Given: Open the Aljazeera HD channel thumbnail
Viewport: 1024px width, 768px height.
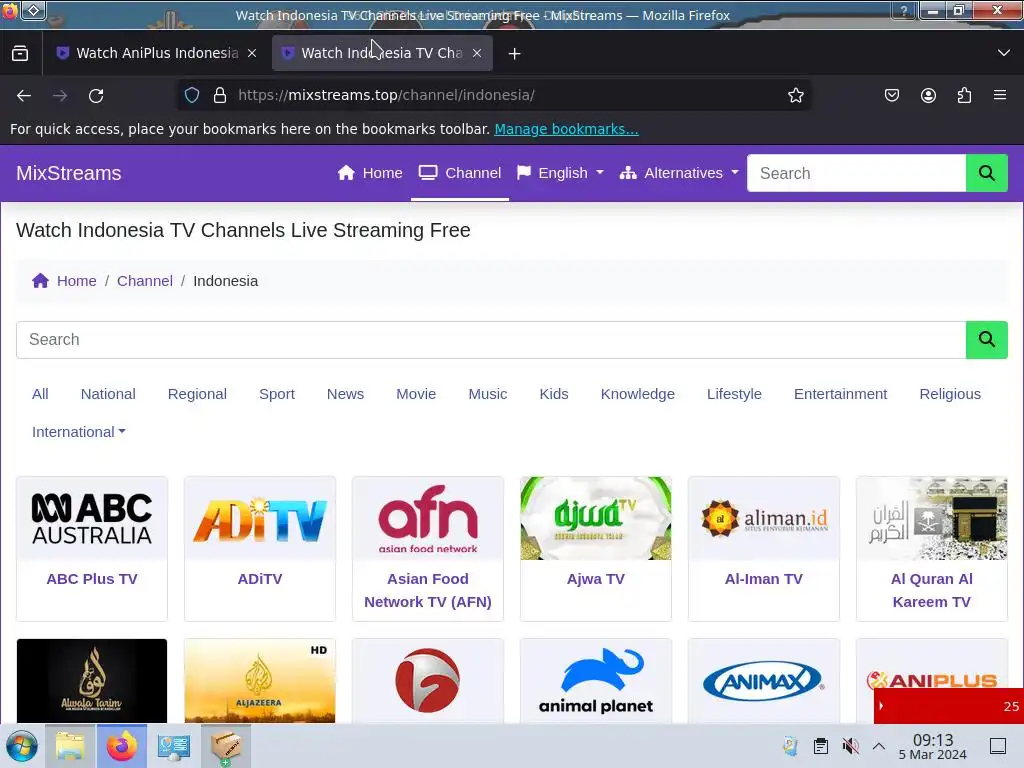Looking at the screenshot, I should pyautogui.click(x=260, y=681).
